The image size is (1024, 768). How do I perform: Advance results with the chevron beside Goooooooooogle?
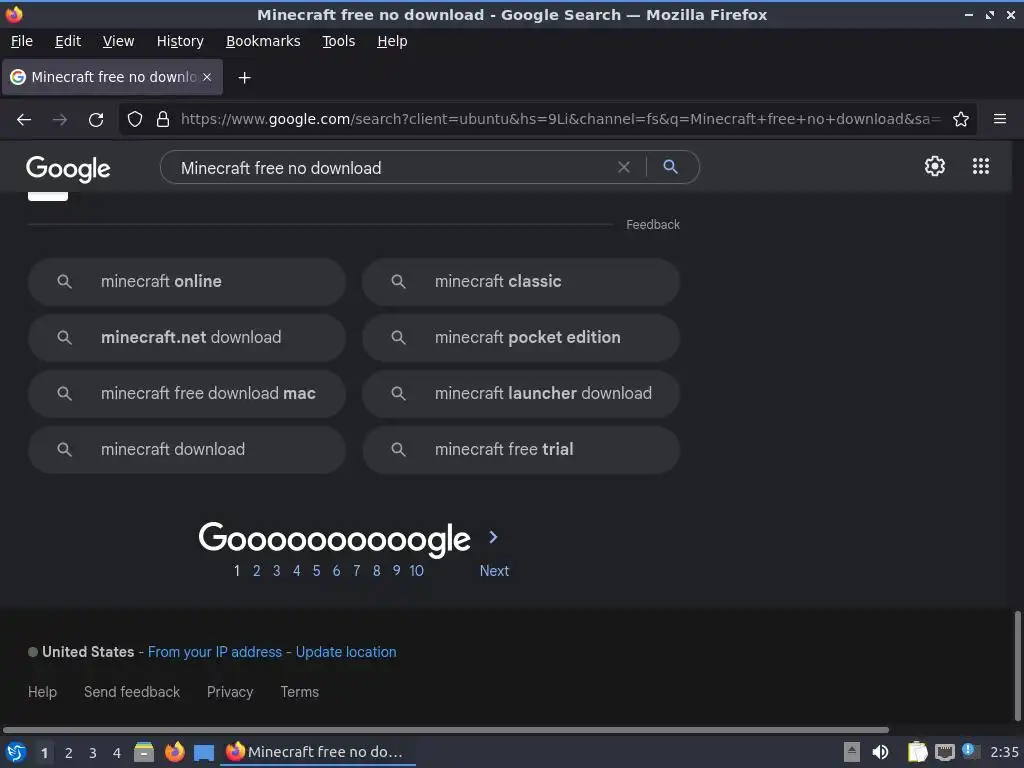point(493,537)
